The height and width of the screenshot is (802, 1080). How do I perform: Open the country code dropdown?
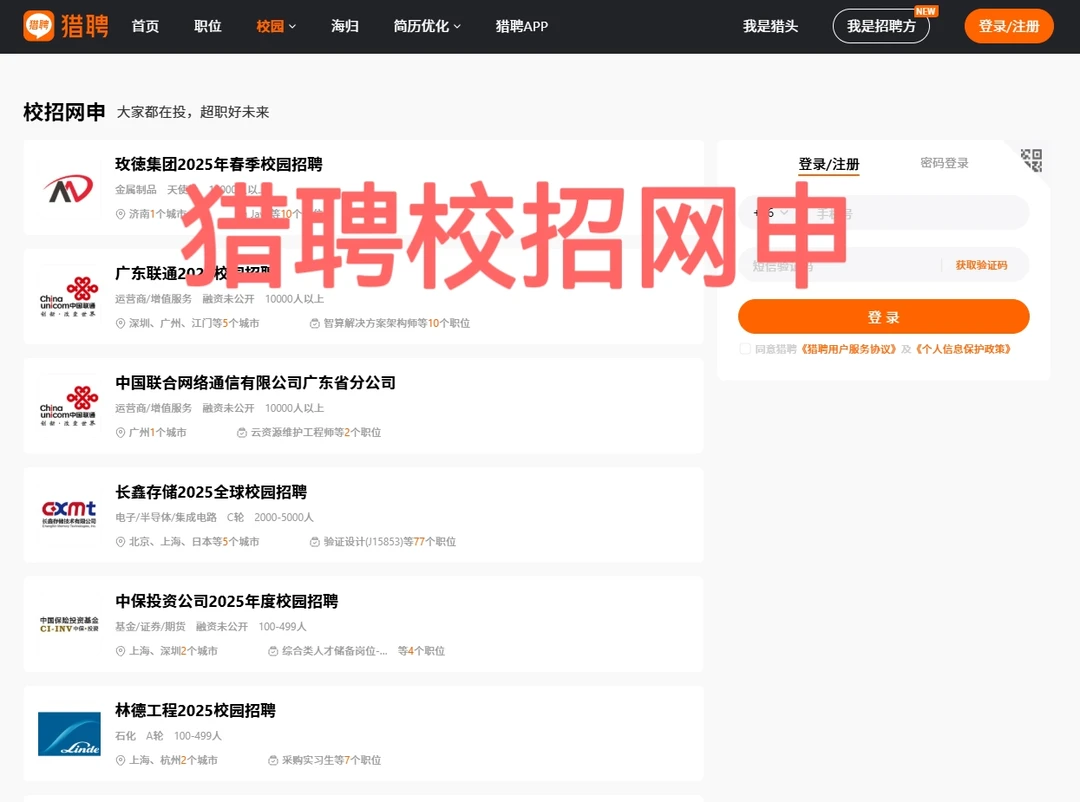tap(771, 213)
